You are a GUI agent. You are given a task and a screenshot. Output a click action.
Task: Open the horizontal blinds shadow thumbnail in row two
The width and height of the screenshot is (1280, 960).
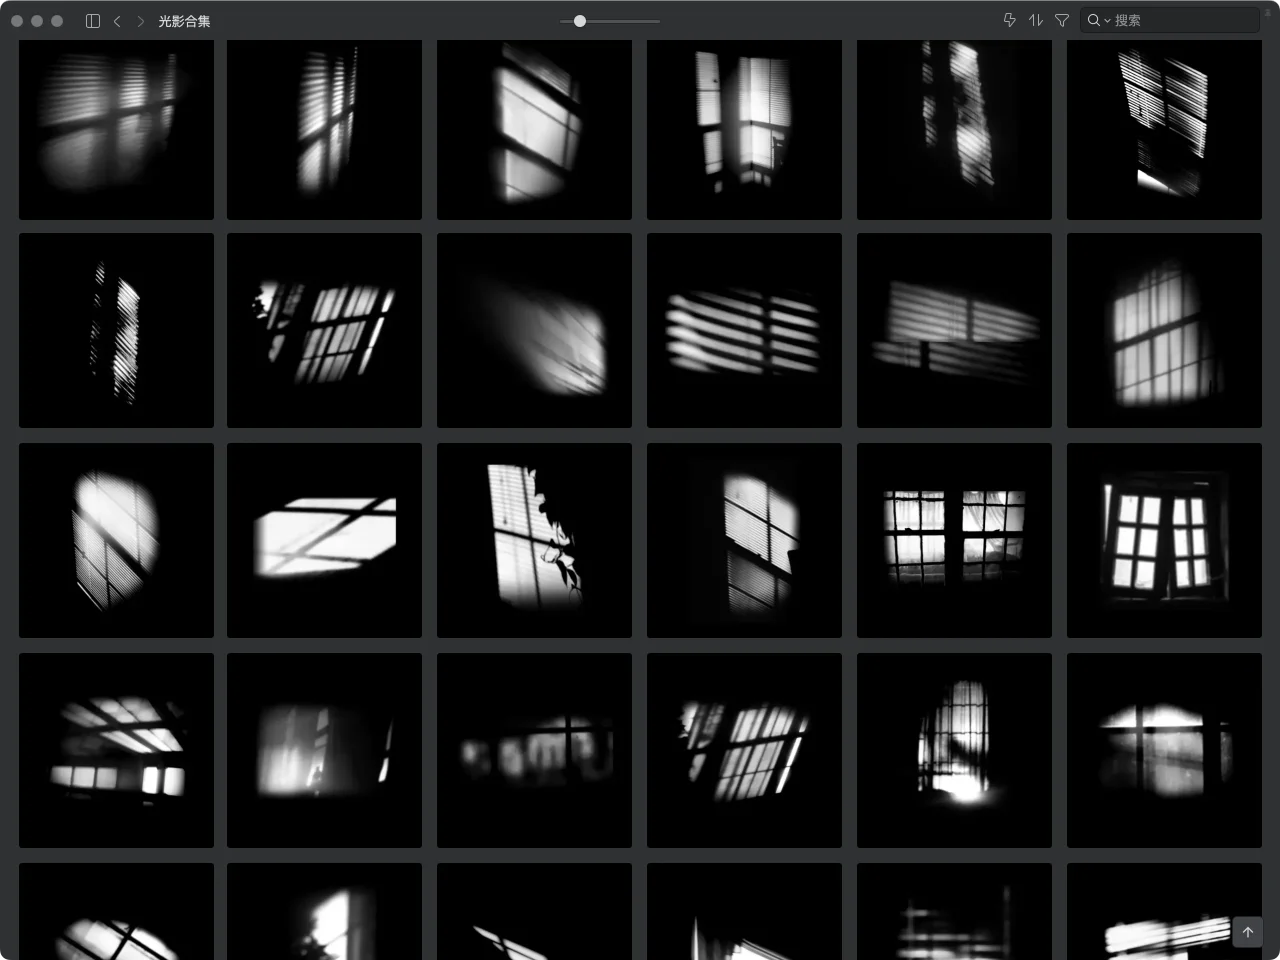coord(744,331)
